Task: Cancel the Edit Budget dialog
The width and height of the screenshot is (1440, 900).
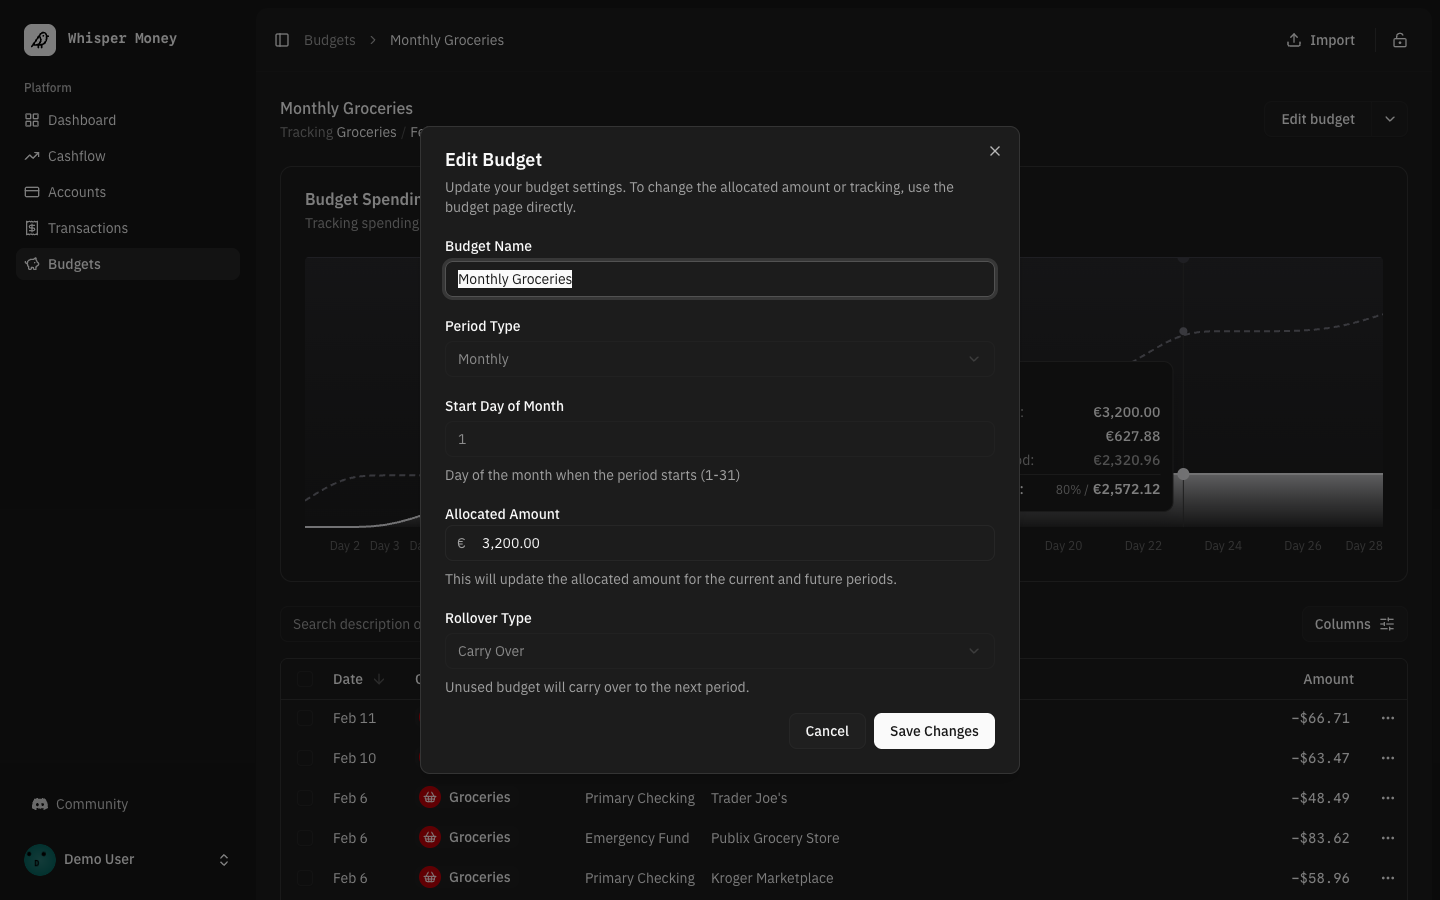Action: 826,731
